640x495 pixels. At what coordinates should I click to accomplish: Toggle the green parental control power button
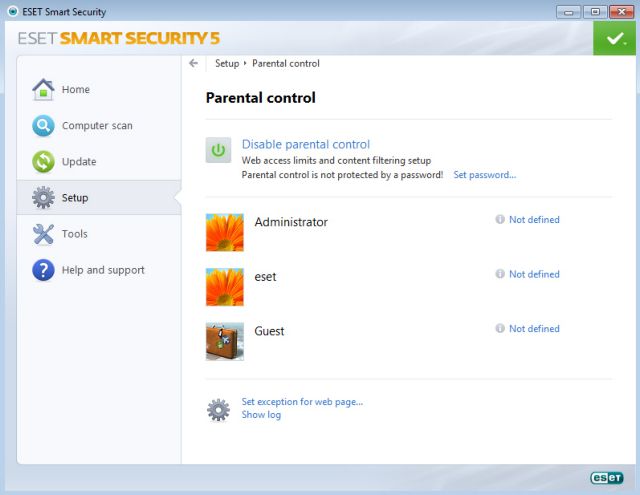coord(218,151)
